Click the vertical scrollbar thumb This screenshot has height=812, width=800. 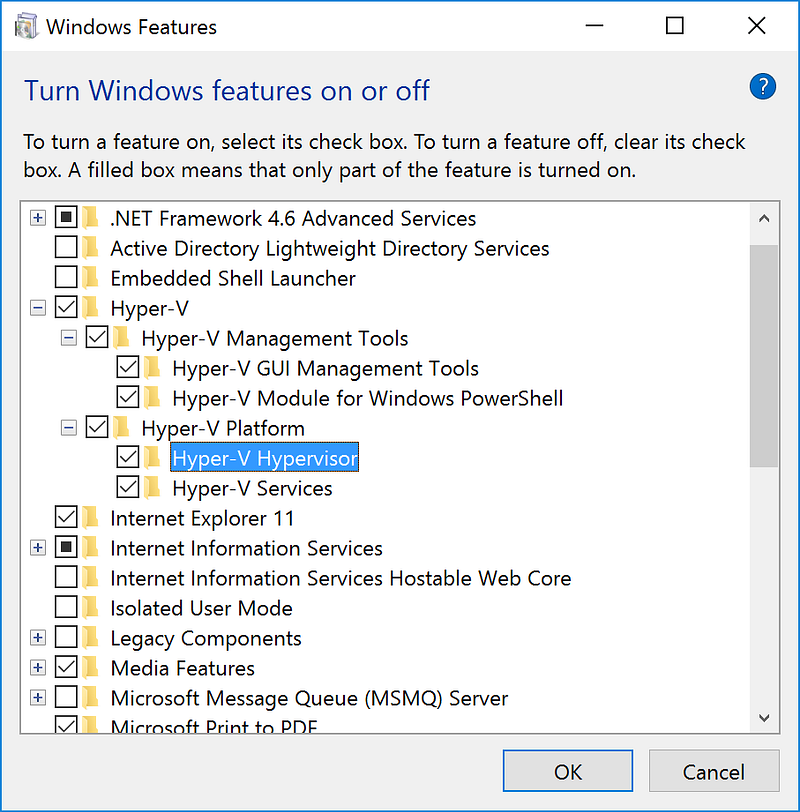coord(764,356)
